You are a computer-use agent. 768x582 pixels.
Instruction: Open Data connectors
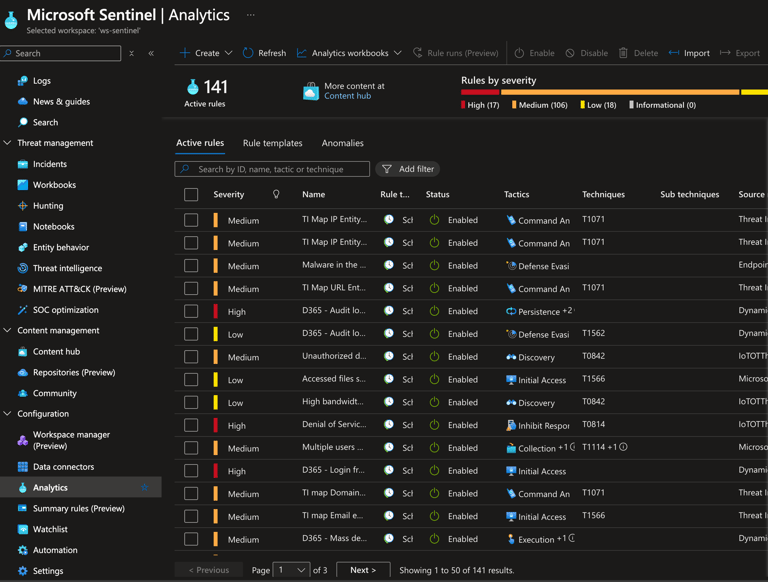click(63, 467)
